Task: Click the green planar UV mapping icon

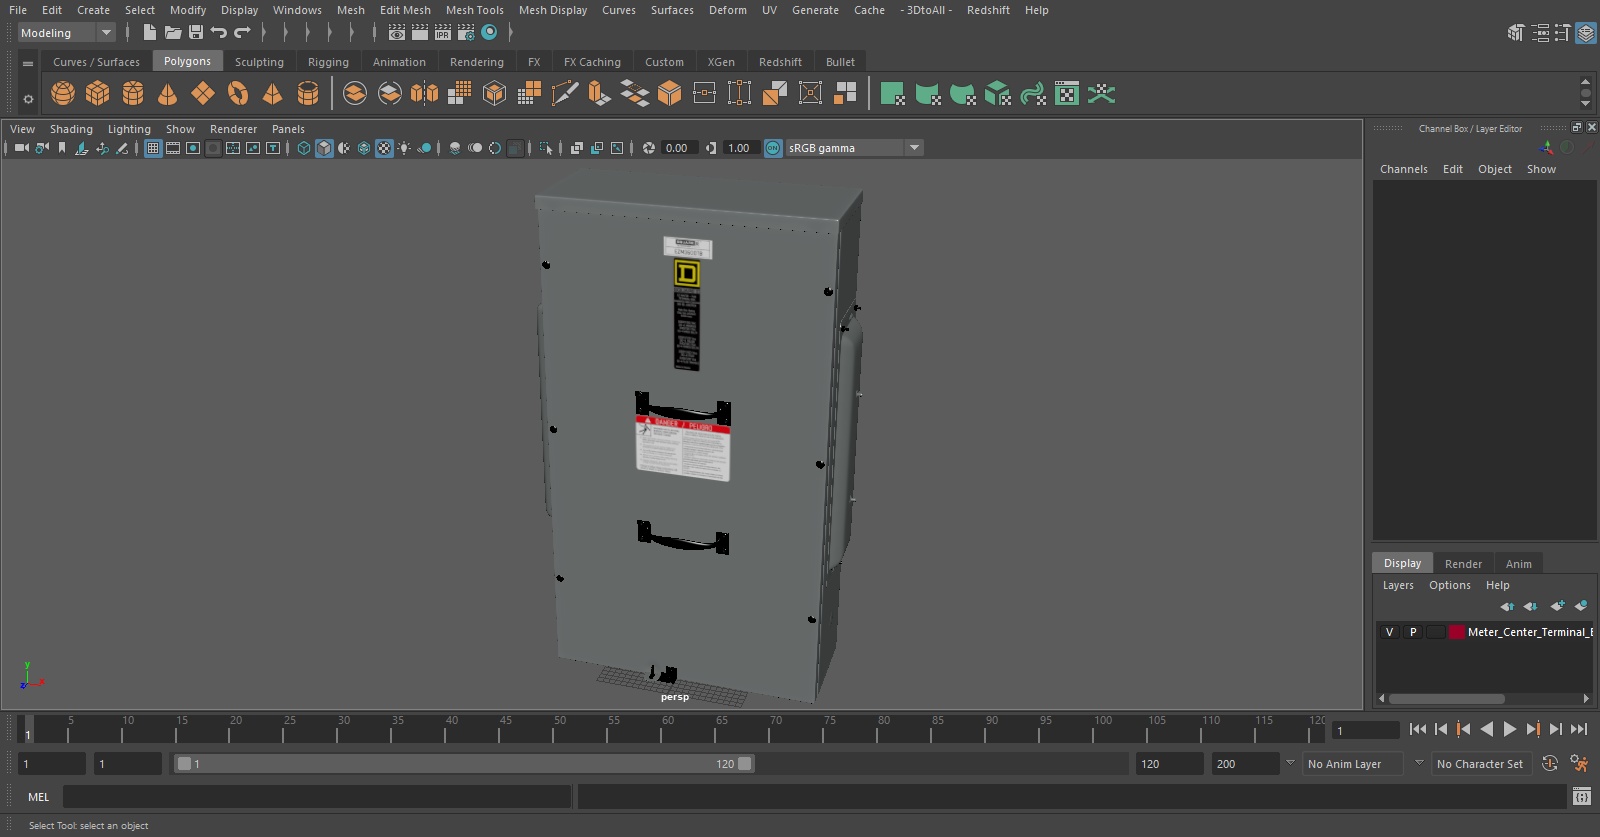Action: tap(893, 94)
